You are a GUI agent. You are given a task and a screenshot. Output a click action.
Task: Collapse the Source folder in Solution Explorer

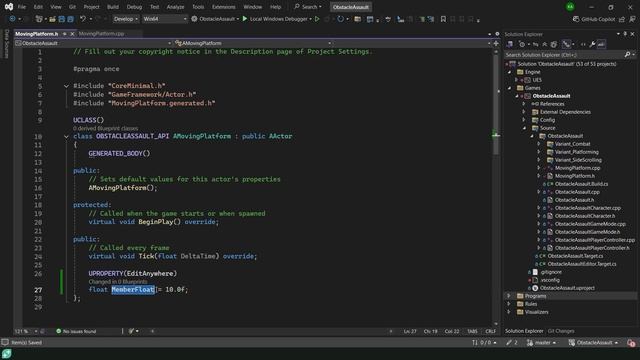click(x=524, y=128)
